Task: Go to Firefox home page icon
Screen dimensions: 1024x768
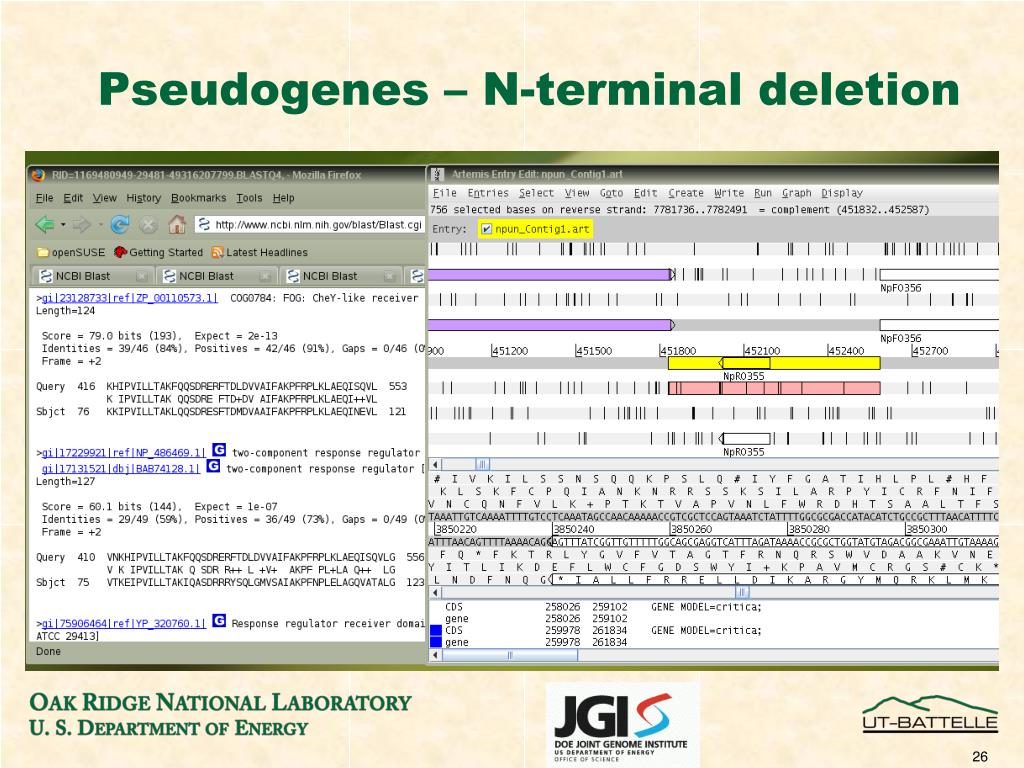Action: pos(177,225)
